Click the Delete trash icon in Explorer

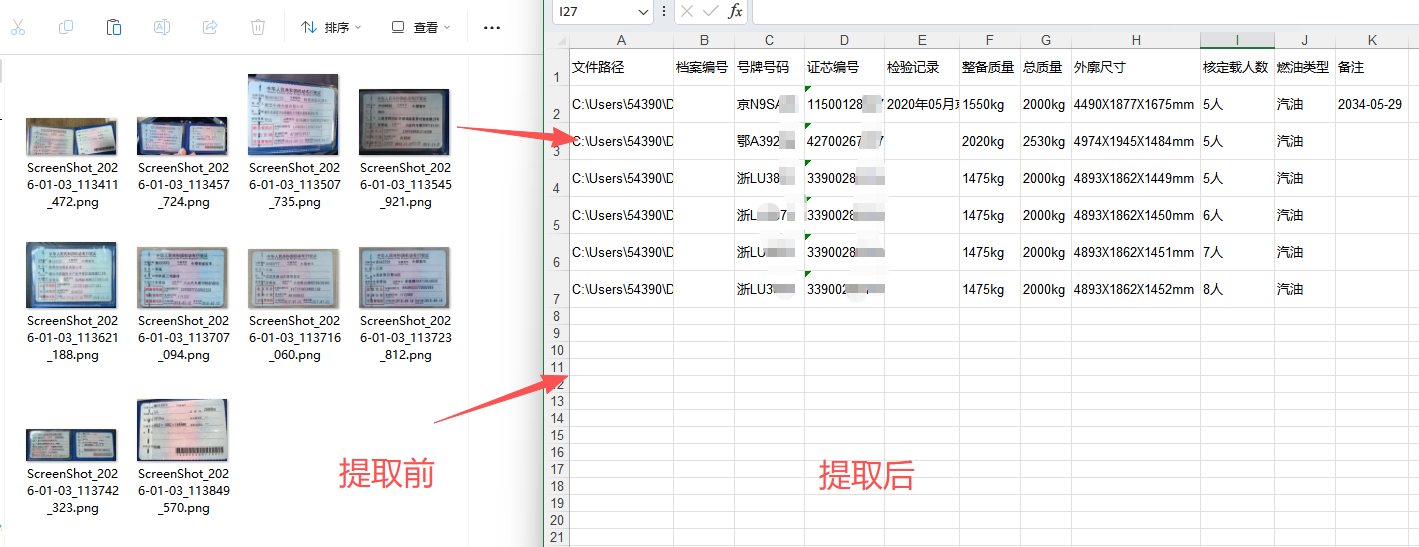[x=258, y=27]
